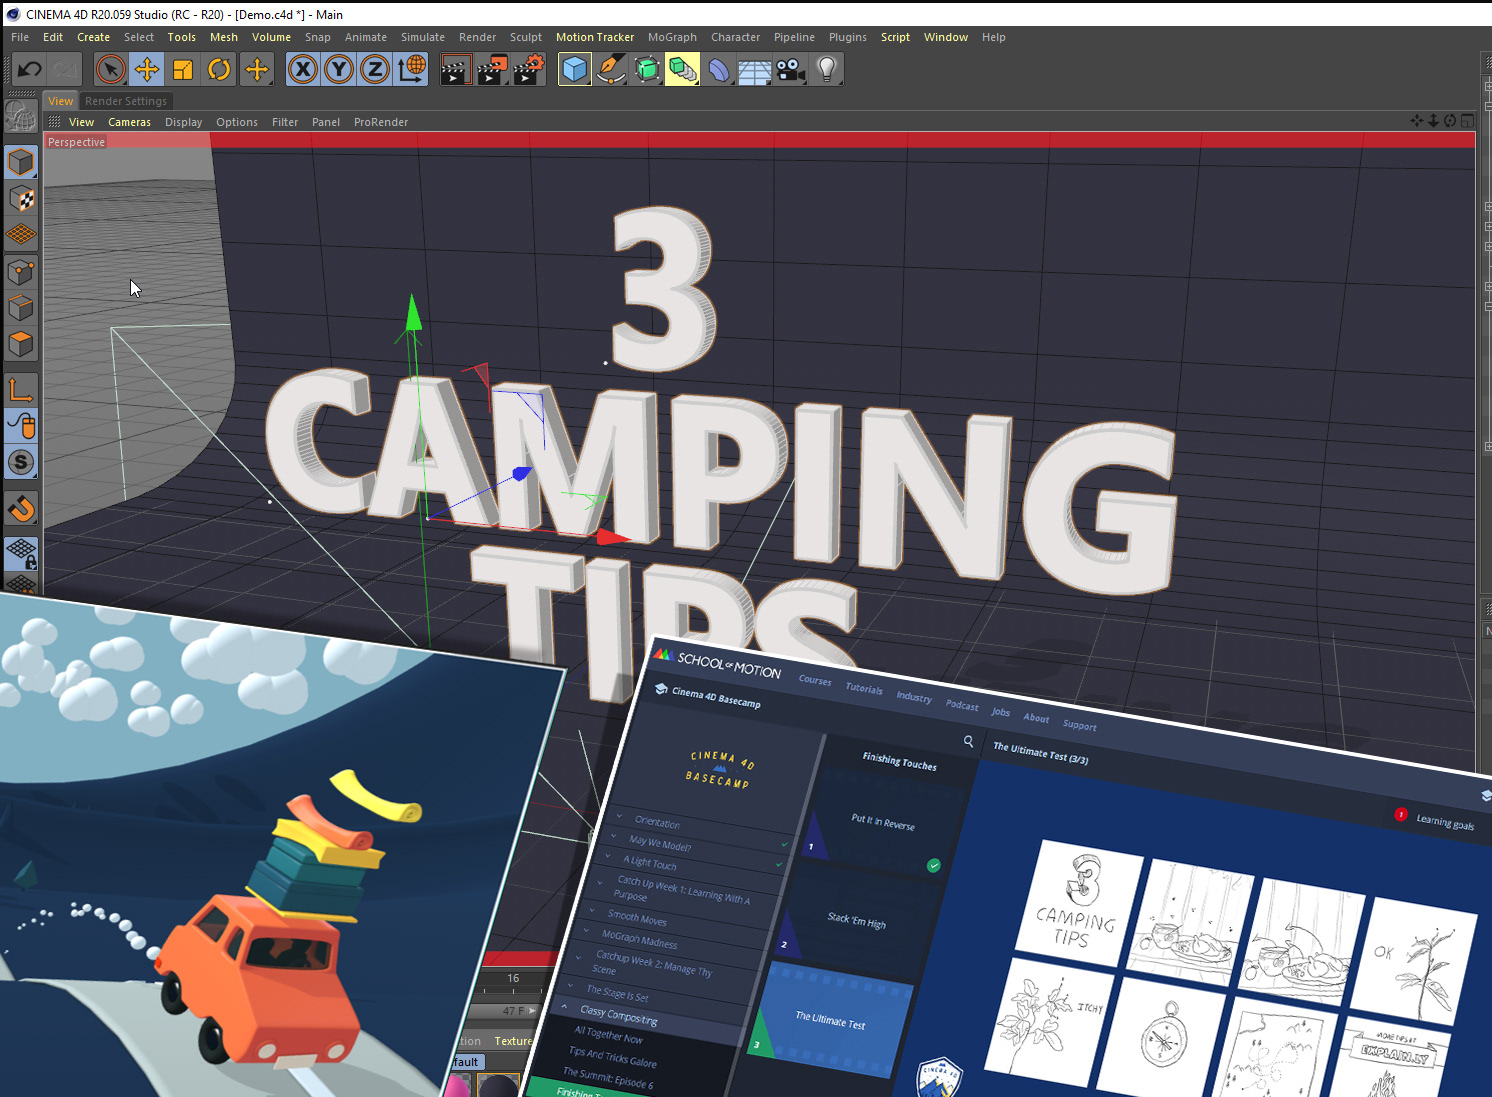Open Tutorials link on School of Motion
The width and height of the screenshot is (1492, 1097).
pos(864,688)
